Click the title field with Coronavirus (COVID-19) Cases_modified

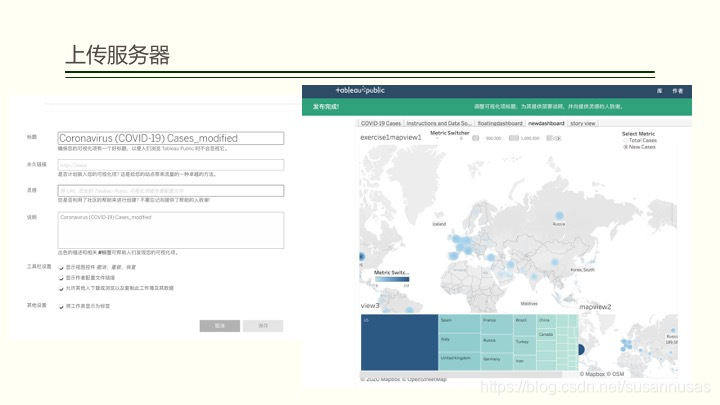tap(171, 138)
